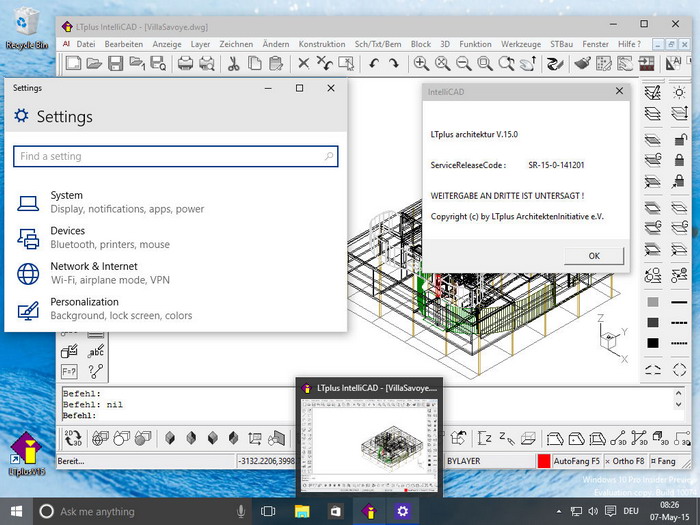Save drawing using the floppy disk icon
700x525 pixels.
pyautogui.click(x=116, y=63)
